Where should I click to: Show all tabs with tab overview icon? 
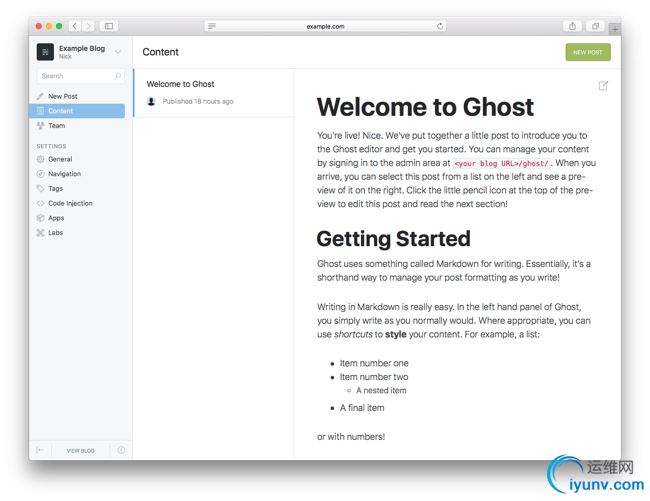pyautogui.click(x=595, y=26)
